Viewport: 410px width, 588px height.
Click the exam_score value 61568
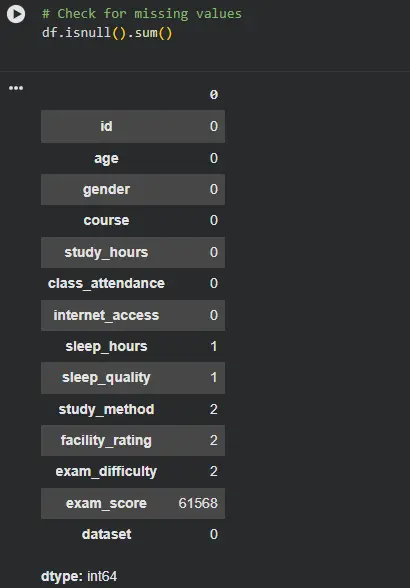pos(198,503)
